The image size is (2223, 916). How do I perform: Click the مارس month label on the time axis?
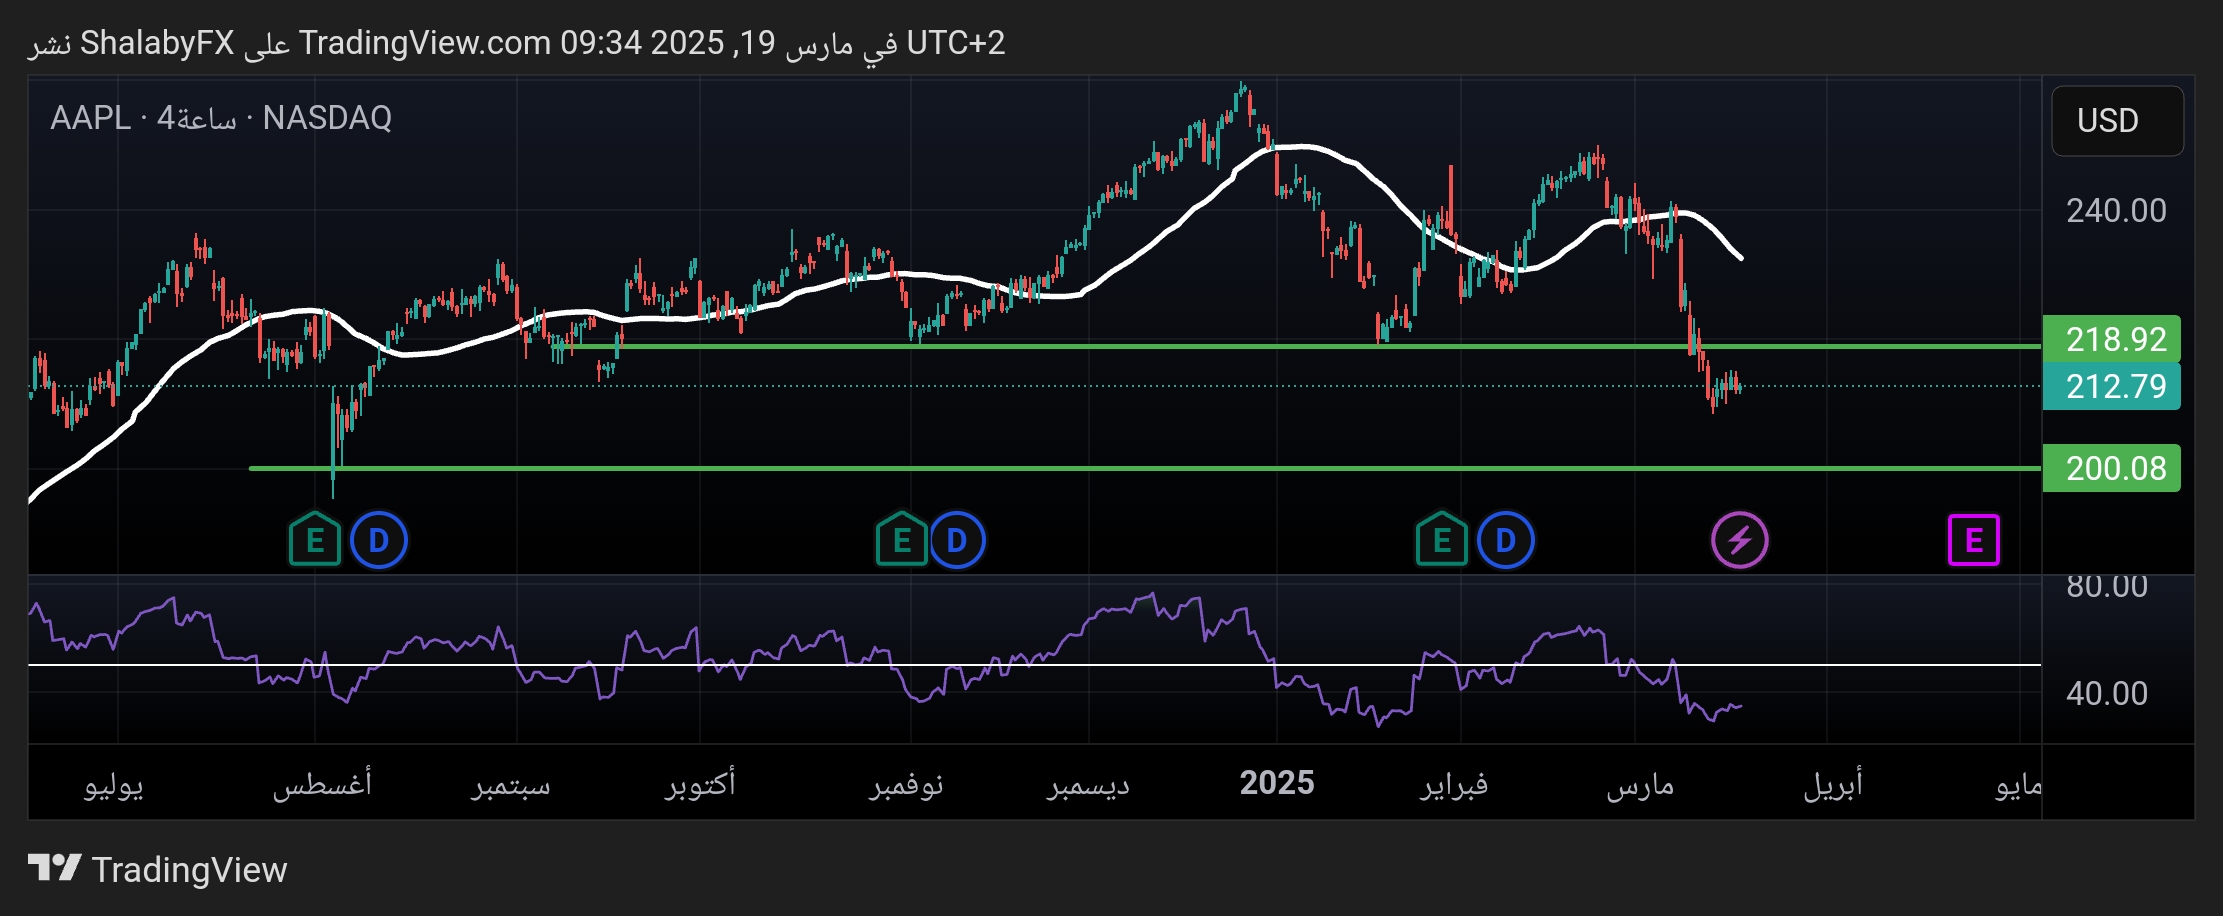click(1640, 785)
